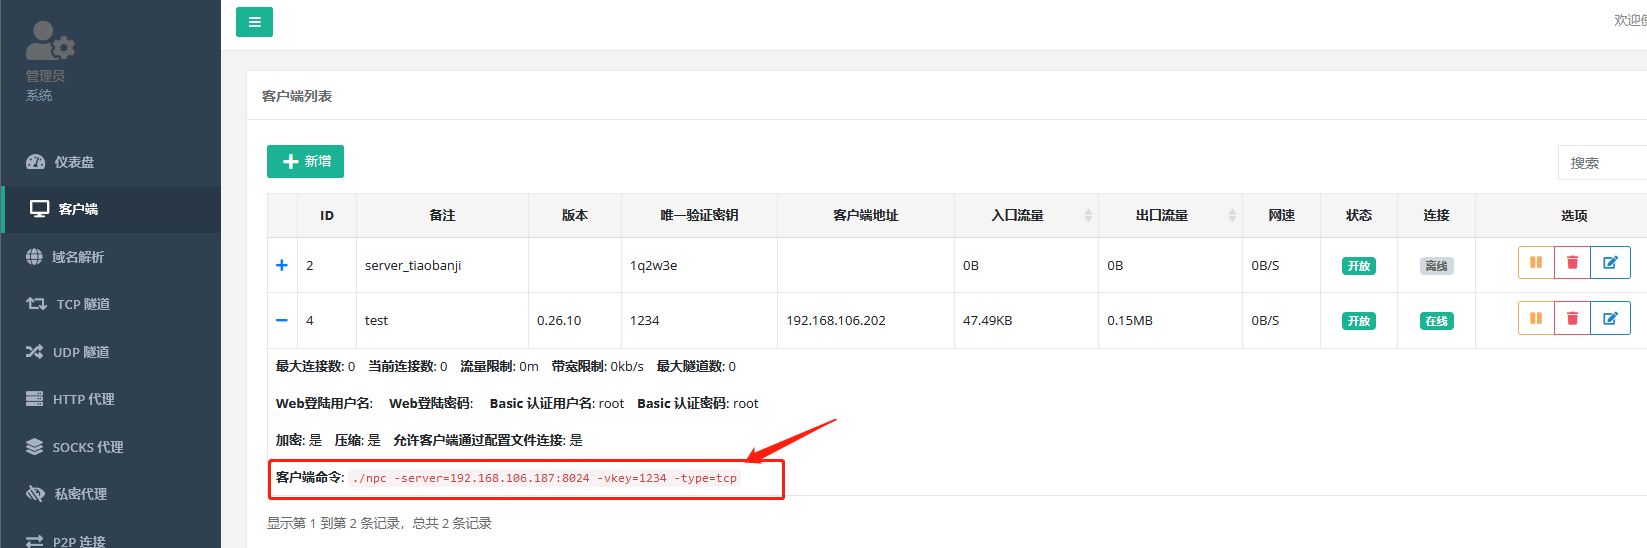Focus the 搜索 search field
Image resolution: width=1647 pixels, height=548 pixels.
(x=1602, y=162)
